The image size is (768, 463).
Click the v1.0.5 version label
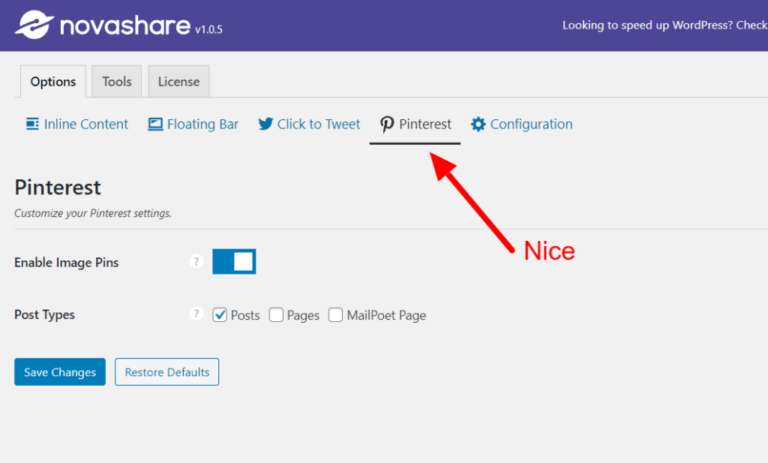209,29
